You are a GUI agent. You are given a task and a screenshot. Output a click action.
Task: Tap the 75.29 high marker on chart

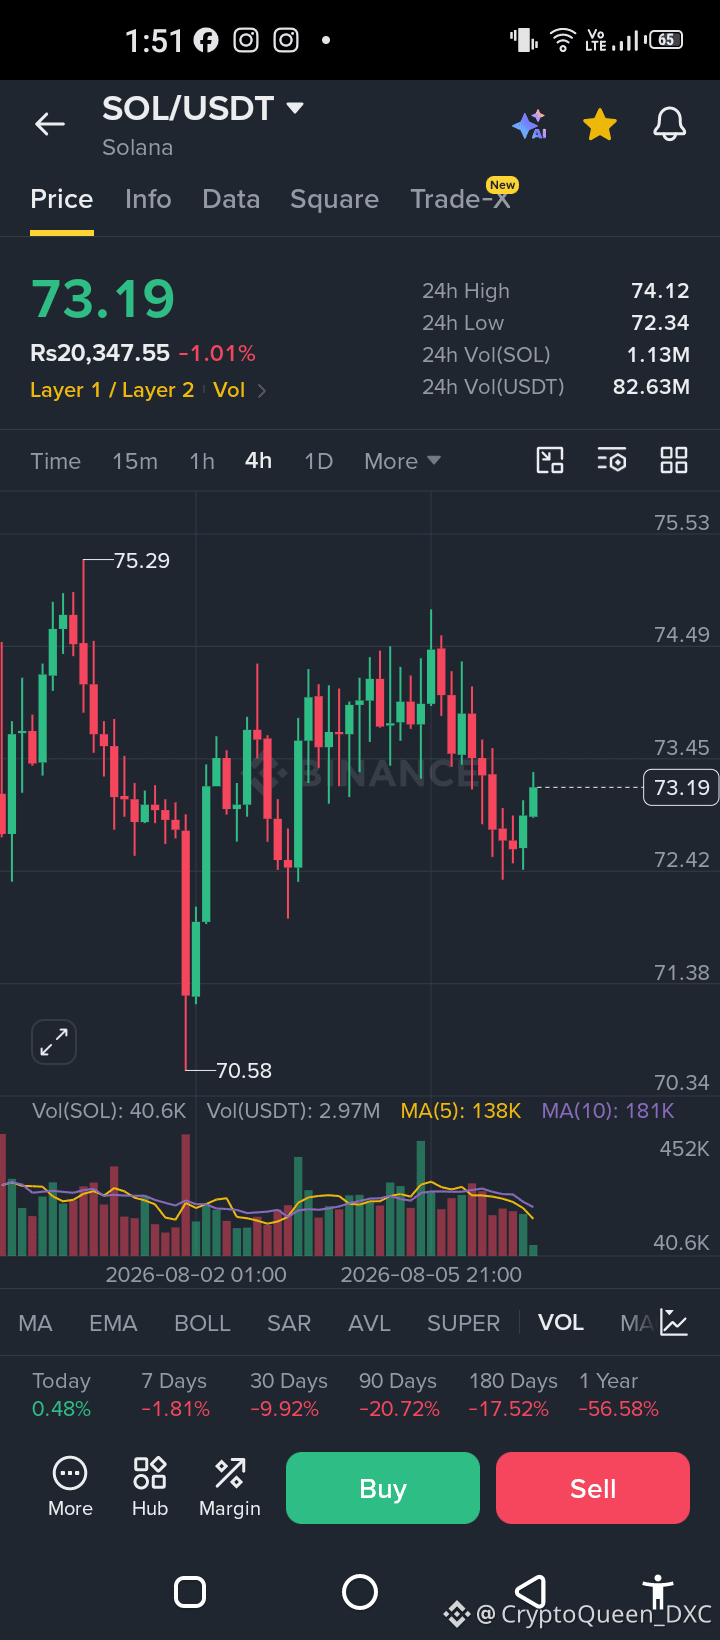tap(142, 561)
